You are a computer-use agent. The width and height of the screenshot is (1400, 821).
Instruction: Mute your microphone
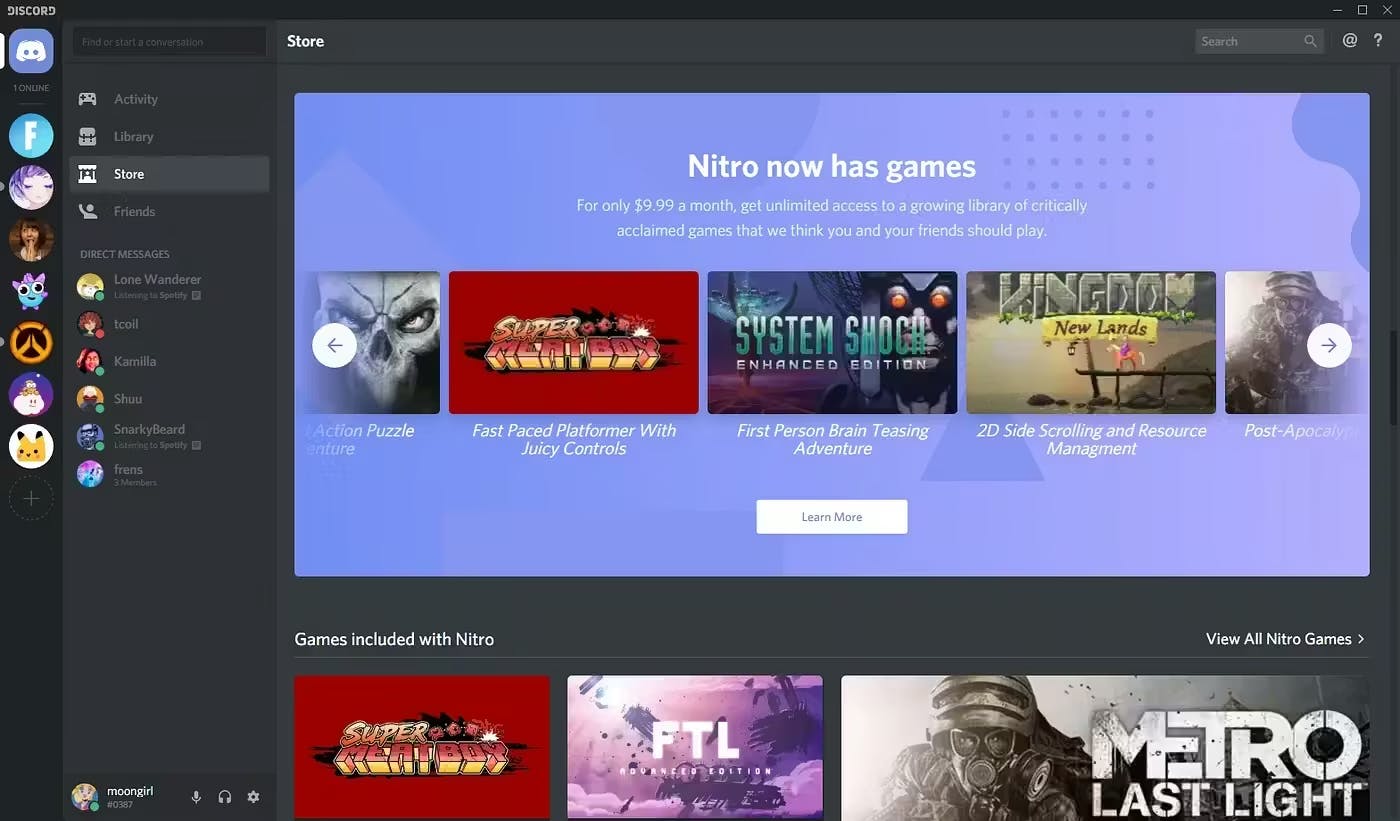tap(196, 796)
